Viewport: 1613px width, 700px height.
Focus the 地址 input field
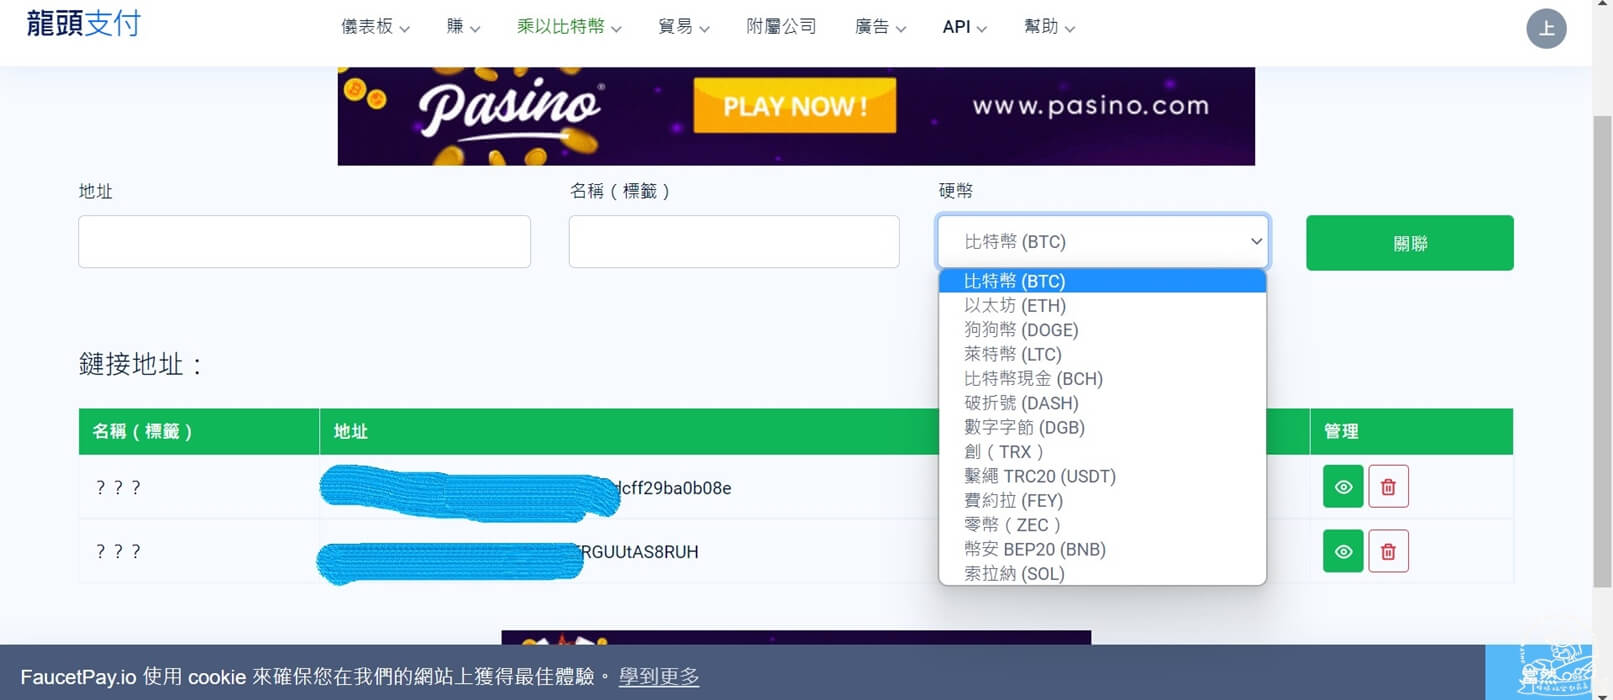304,242
